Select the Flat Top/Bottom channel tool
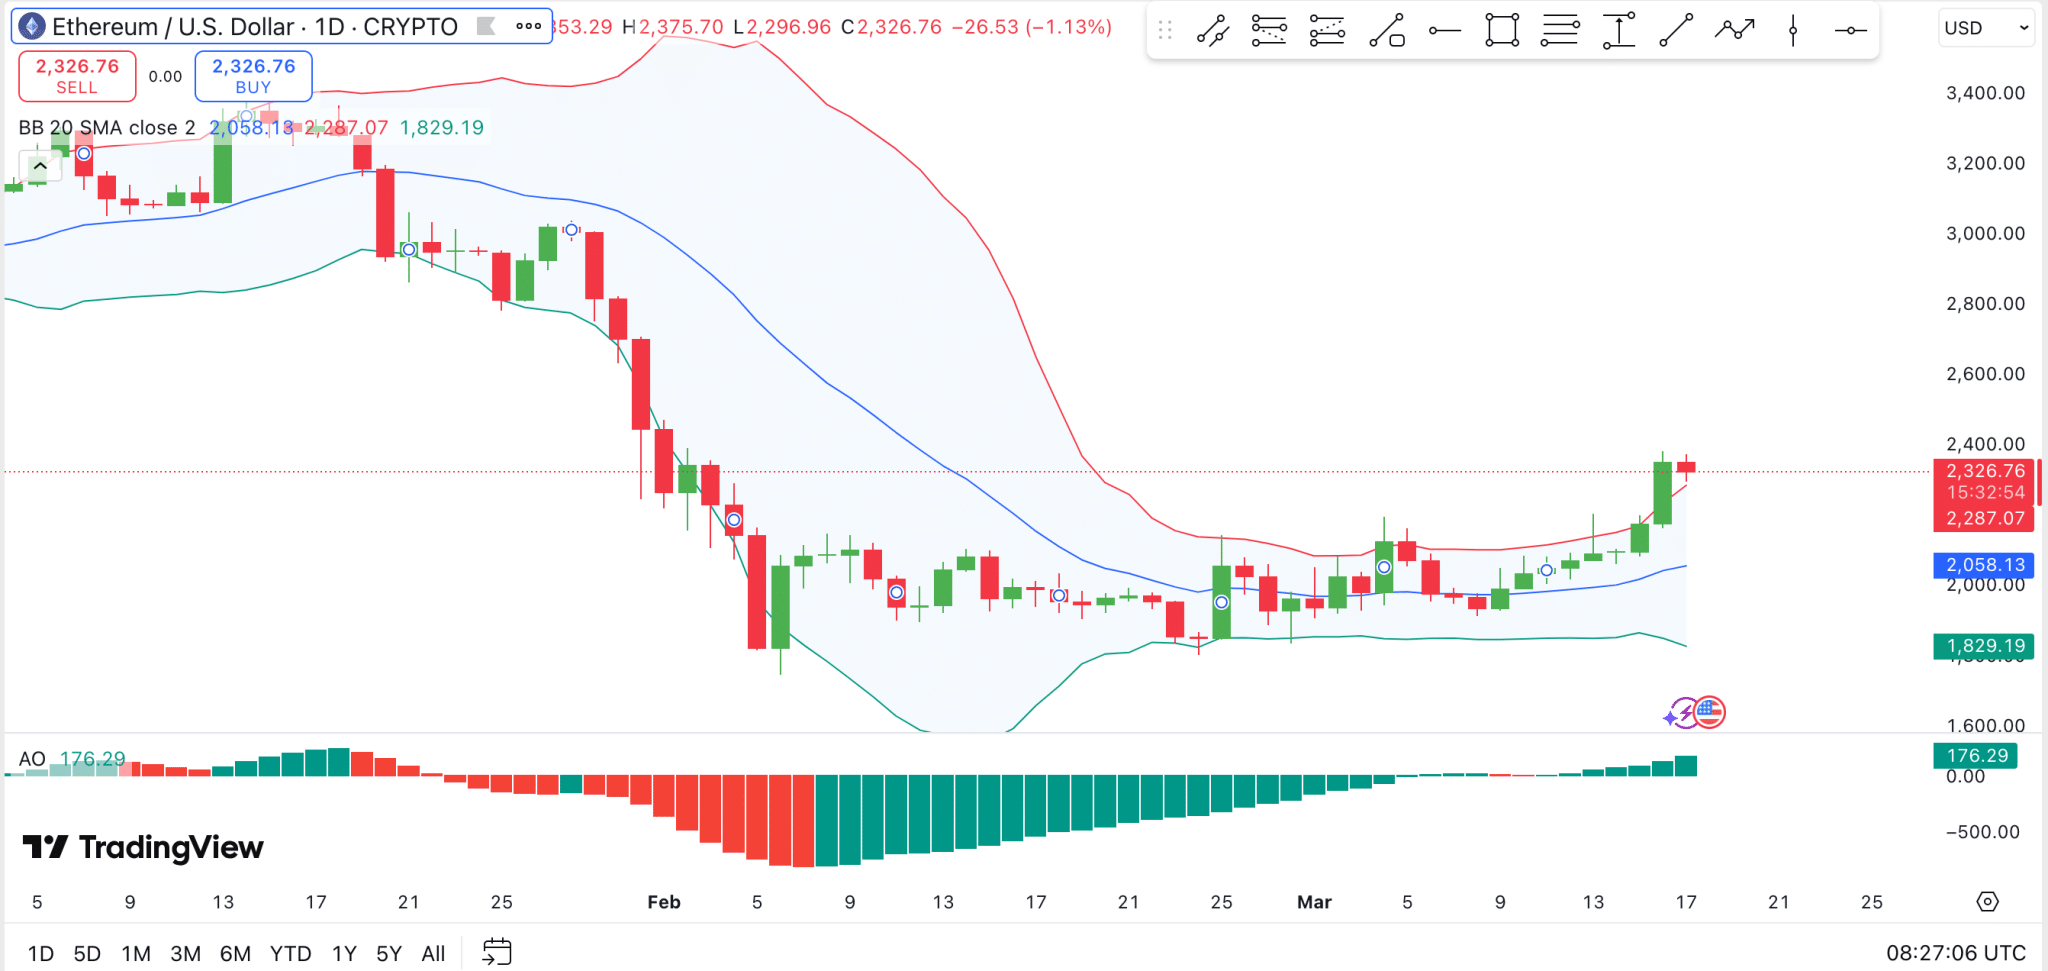2048x971 pixels. pos(1269,31)
